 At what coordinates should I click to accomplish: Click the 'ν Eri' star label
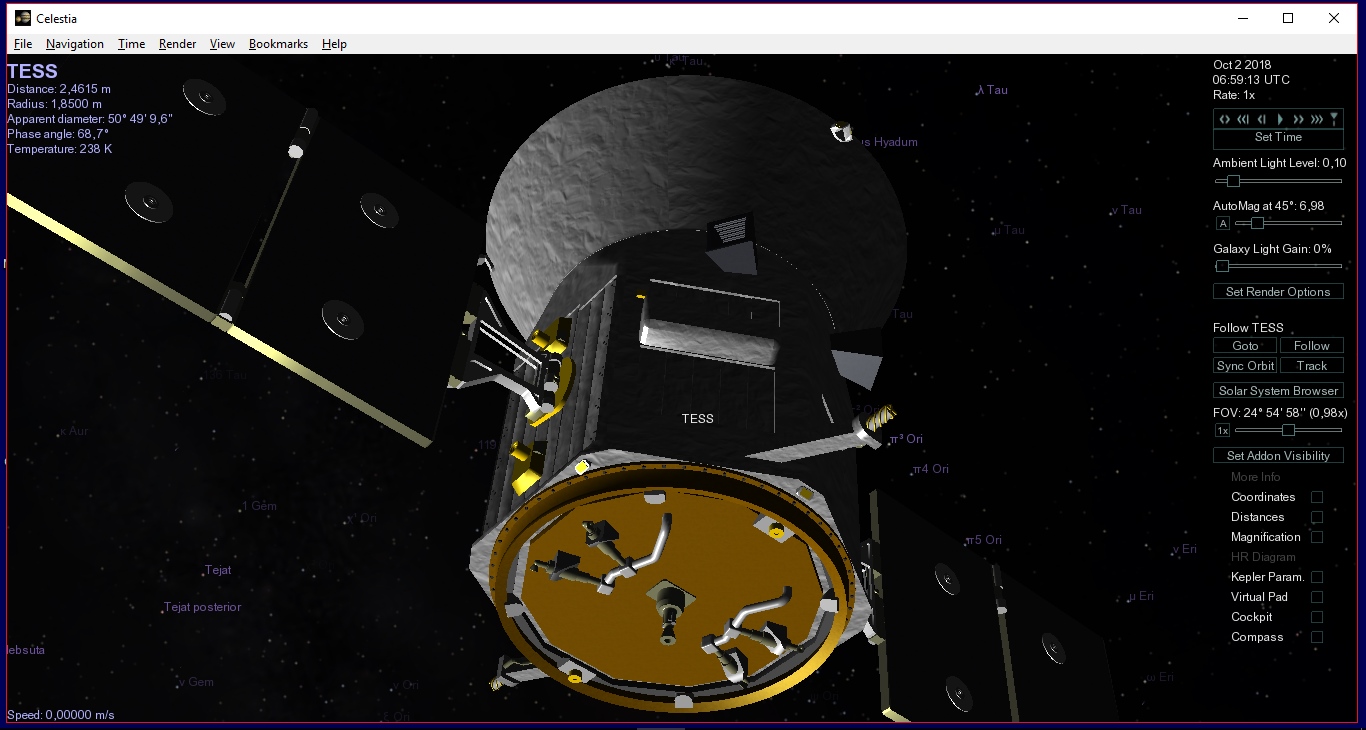click(x=1185, y=549)
